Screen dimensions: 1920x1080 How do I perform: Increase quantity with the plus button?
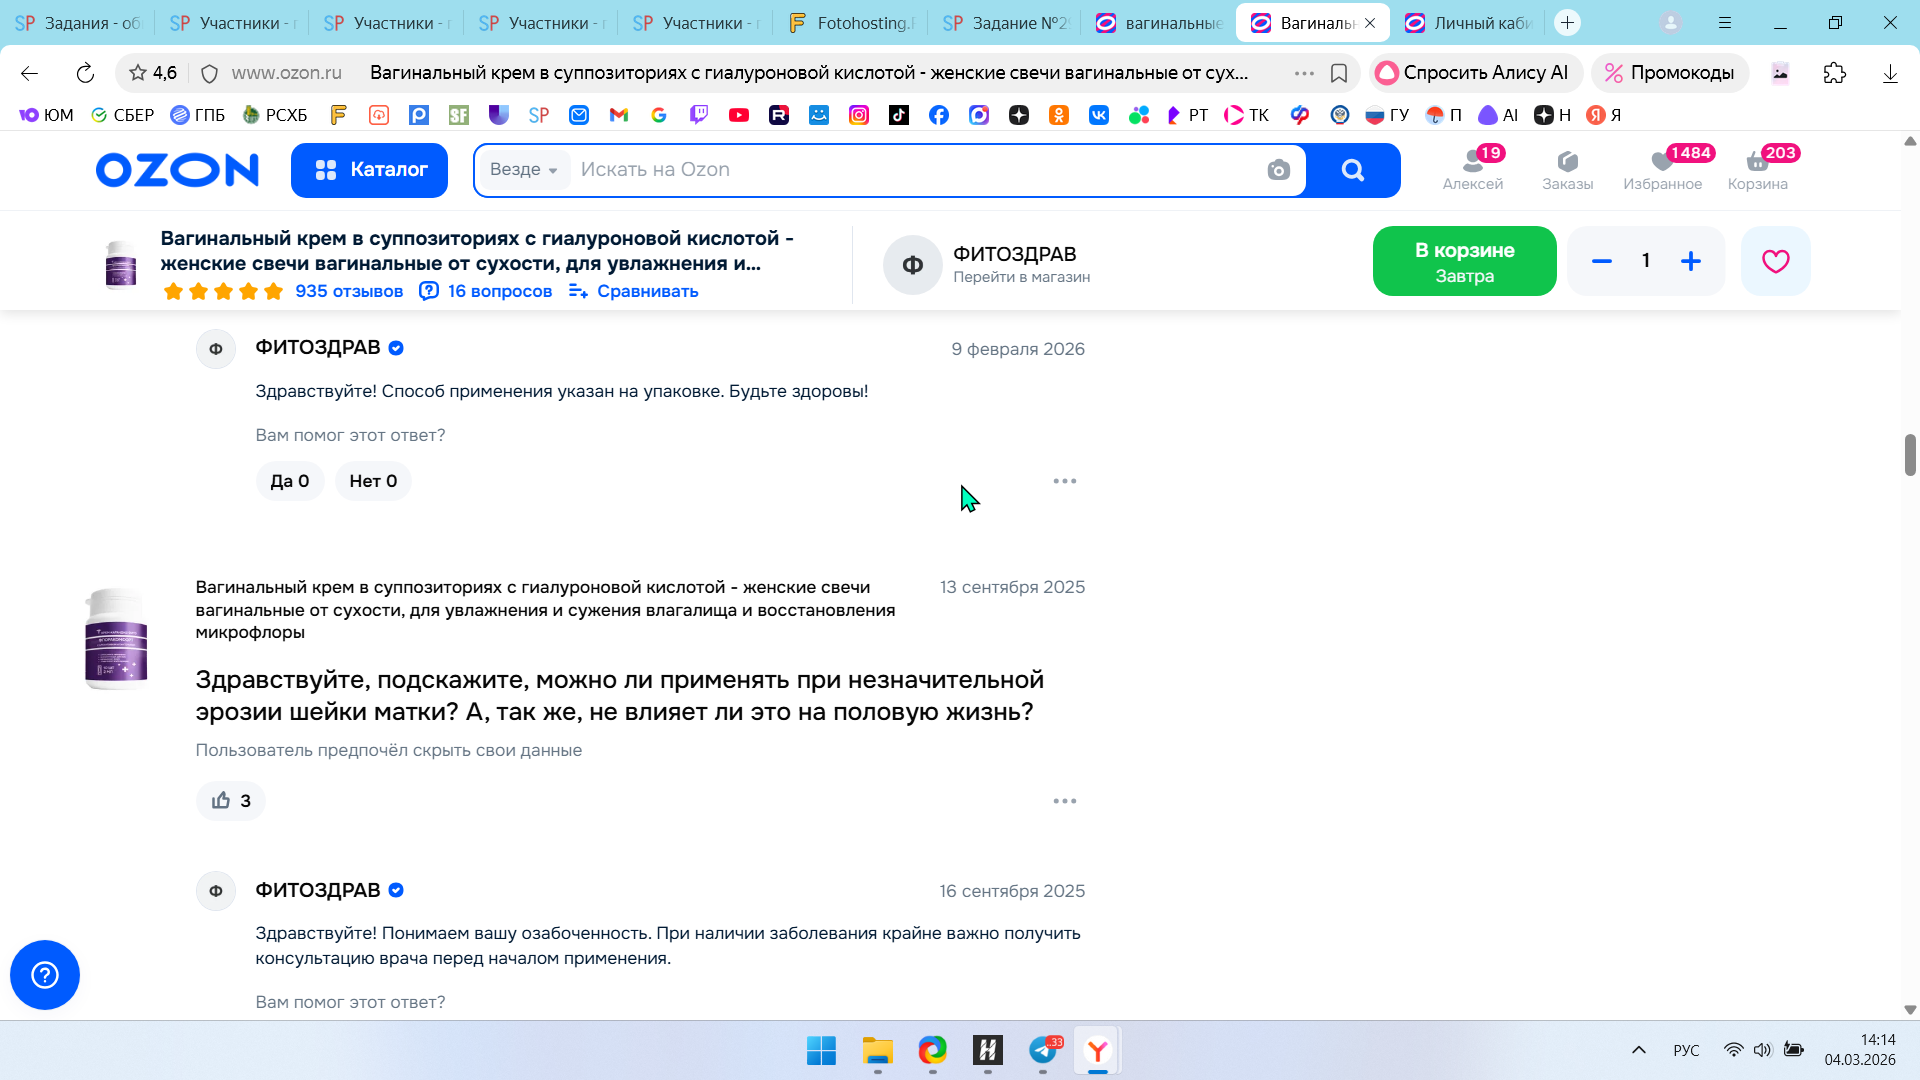point(1690,261)
